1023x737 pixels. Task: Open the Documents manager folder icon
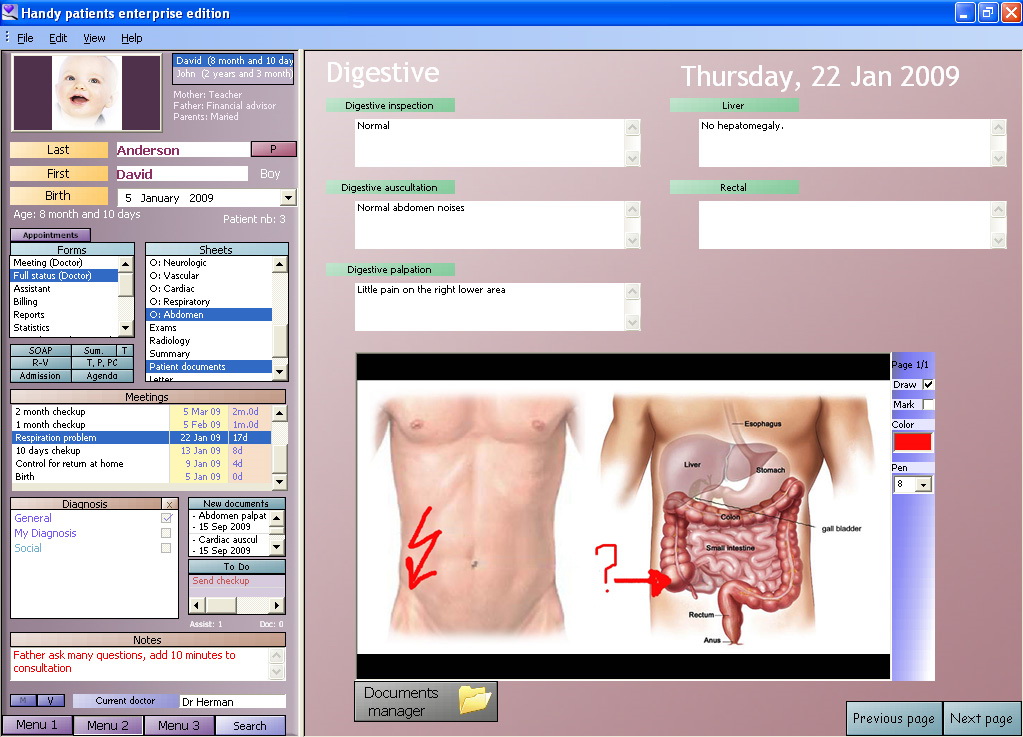[476, 701]
